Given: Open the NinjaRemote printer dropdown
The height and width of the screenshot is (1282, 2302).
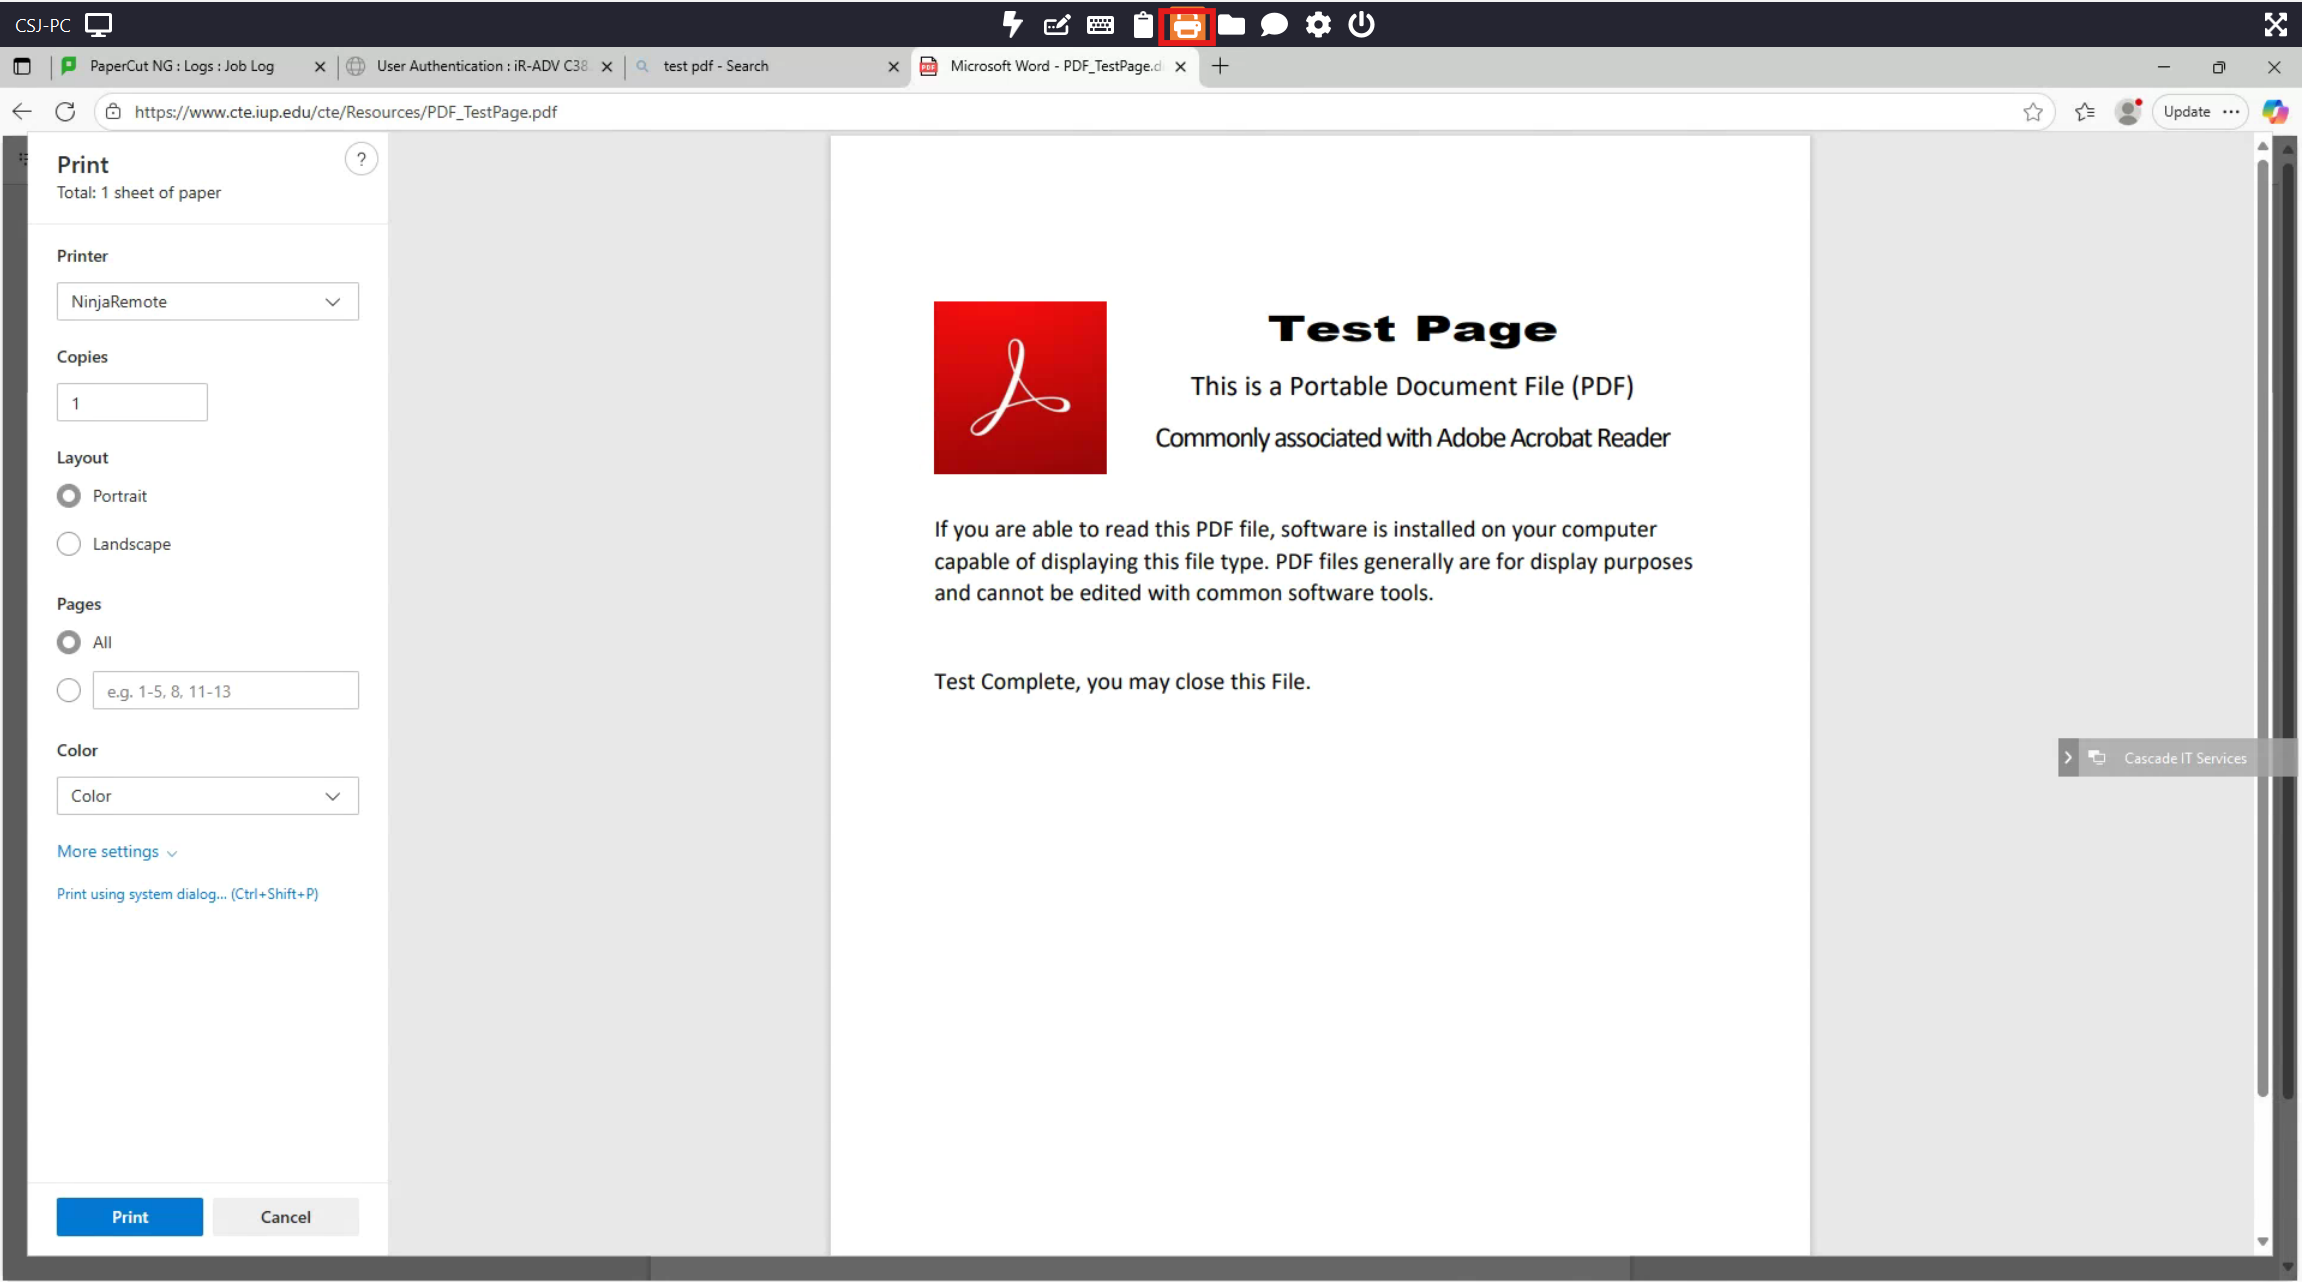Looking at the screenshot, I should (207, 302).
